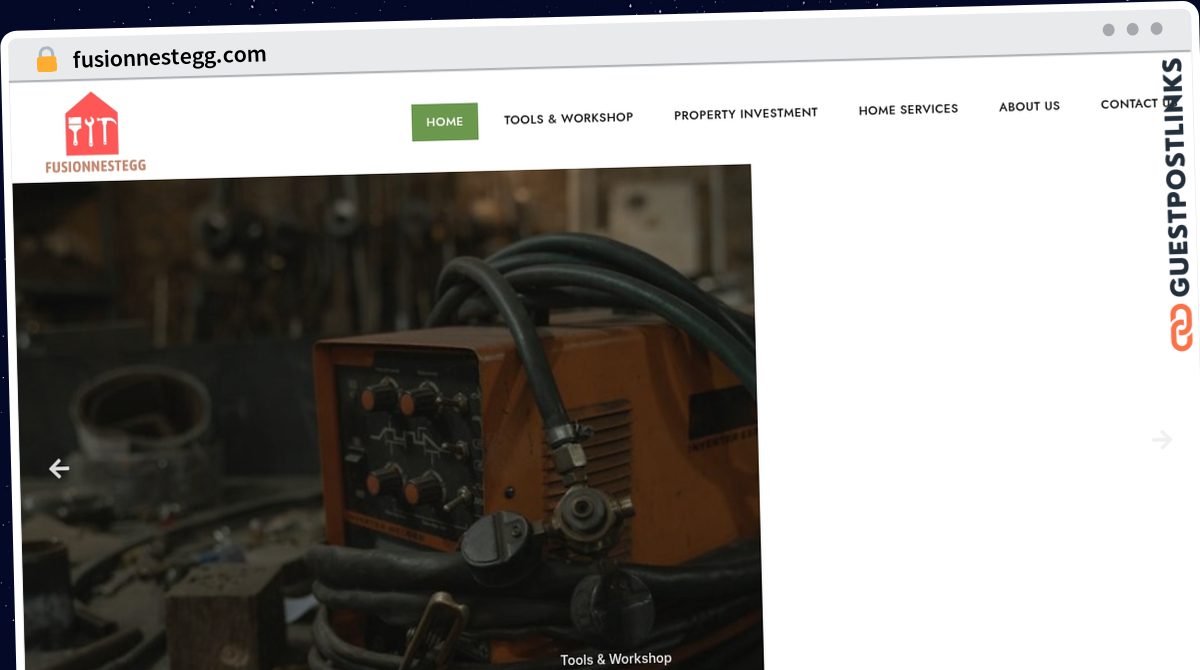Open the Contact Us page
Image resolution: width=1200 pixels, height=670 pixels.
point(1140,104)
